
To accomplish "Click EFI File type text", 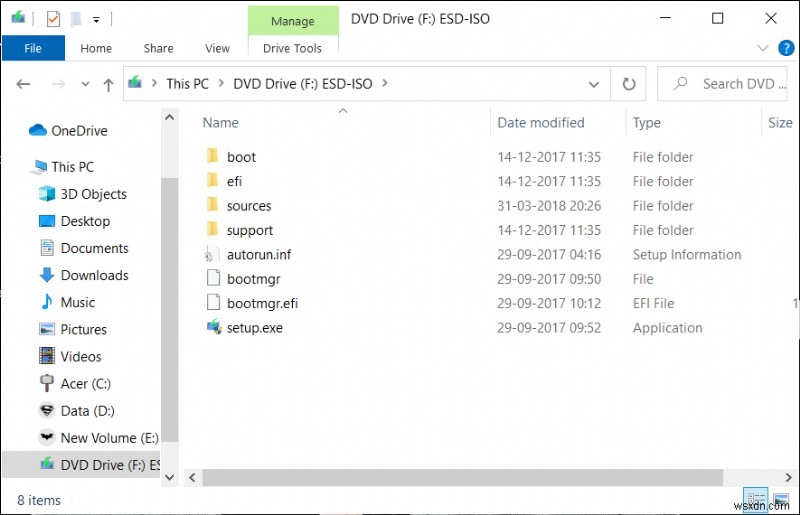I will [x=653, y=304].
